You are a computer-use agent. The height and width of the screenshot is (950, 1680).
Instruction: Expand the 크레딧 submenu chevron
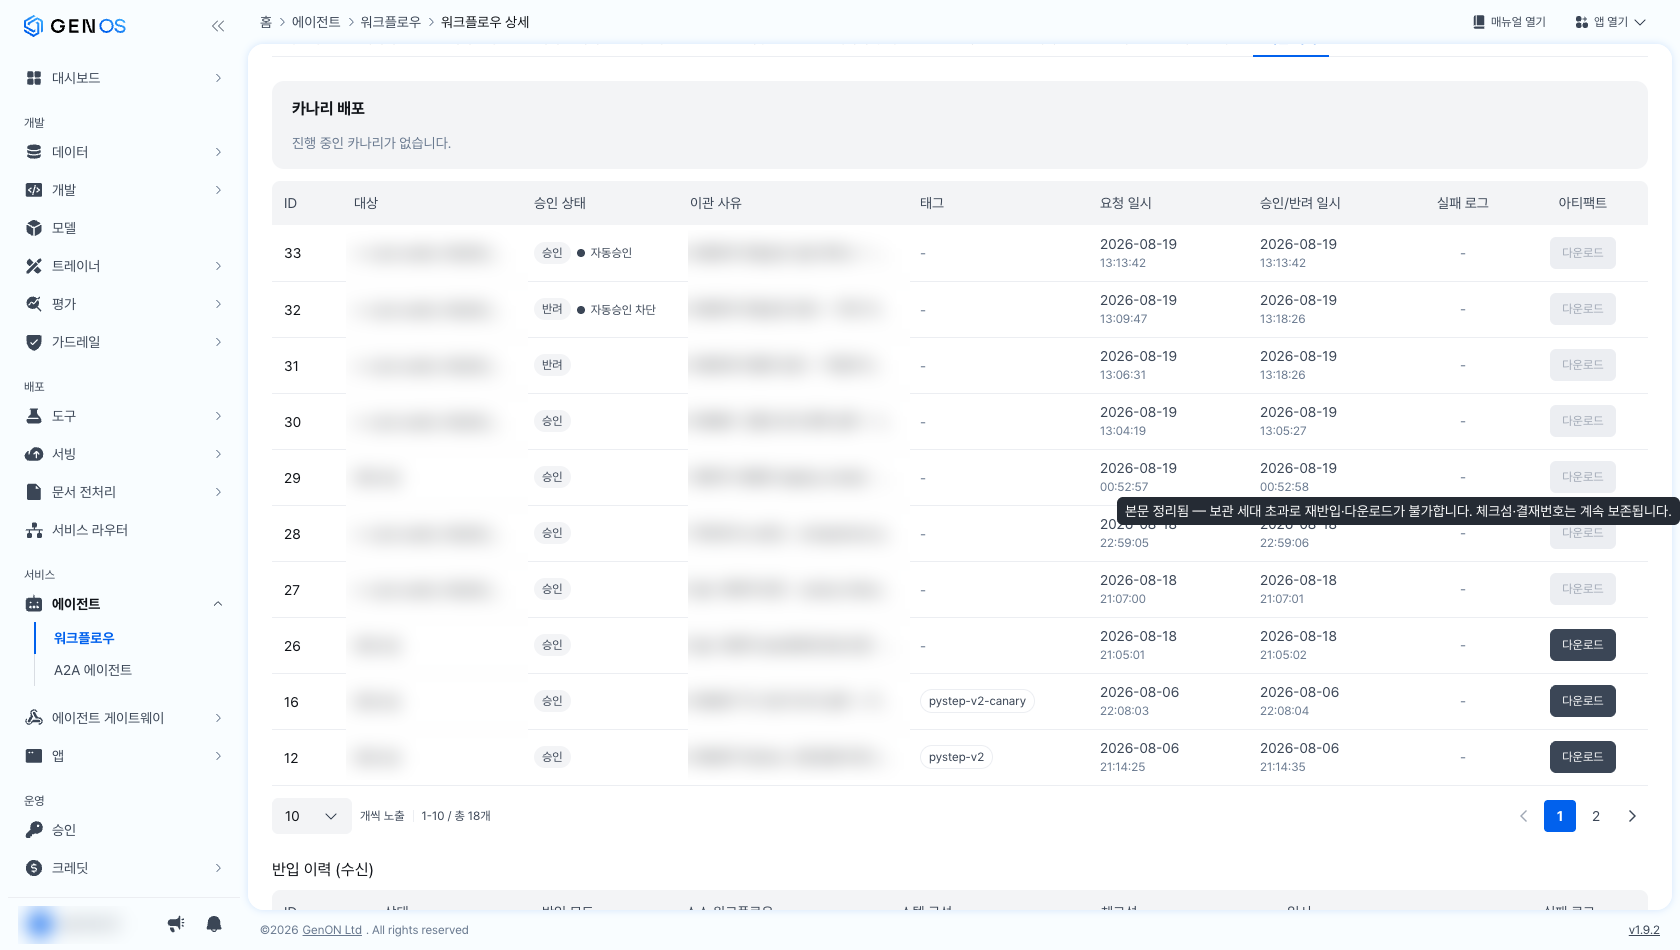pyautogui.click(x=218, y=868)
